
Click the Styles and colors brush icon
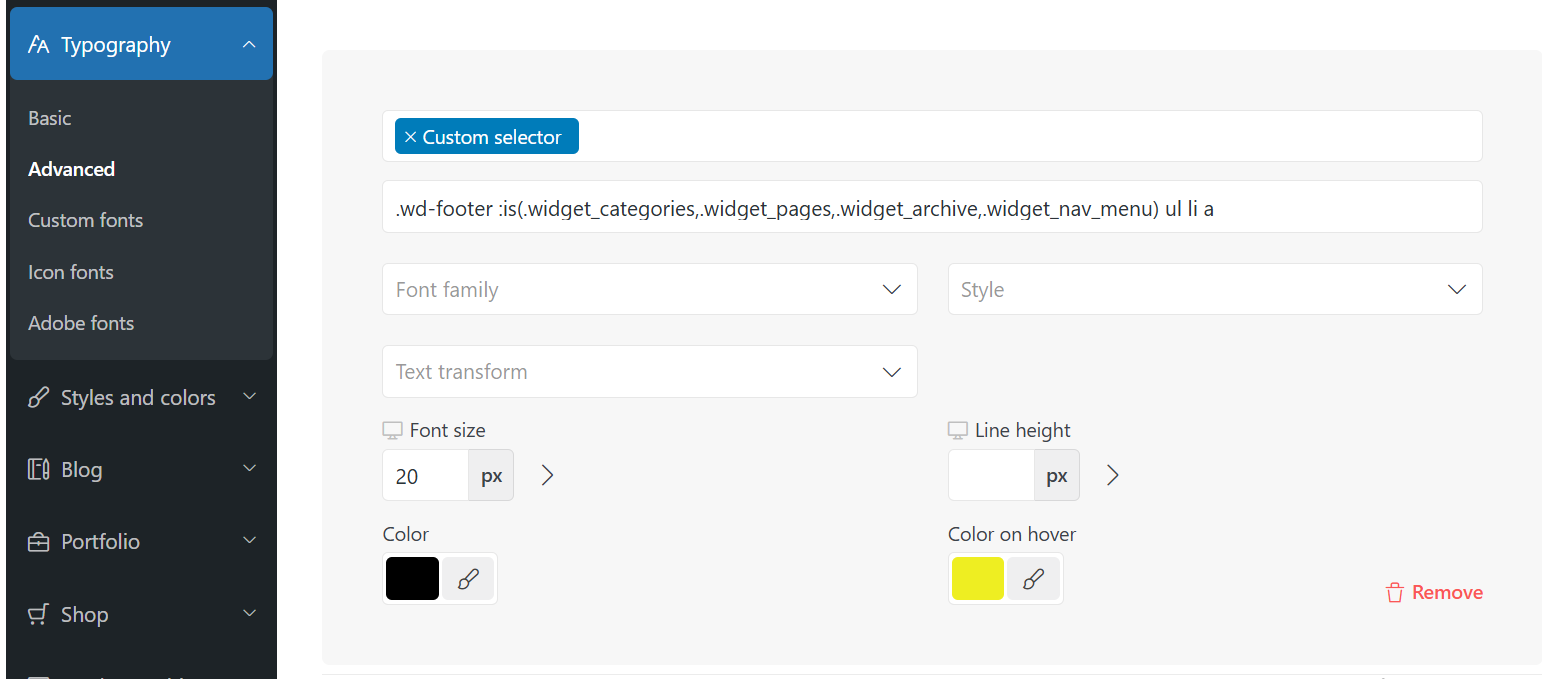pyautogui.click(x=39, y=397)
